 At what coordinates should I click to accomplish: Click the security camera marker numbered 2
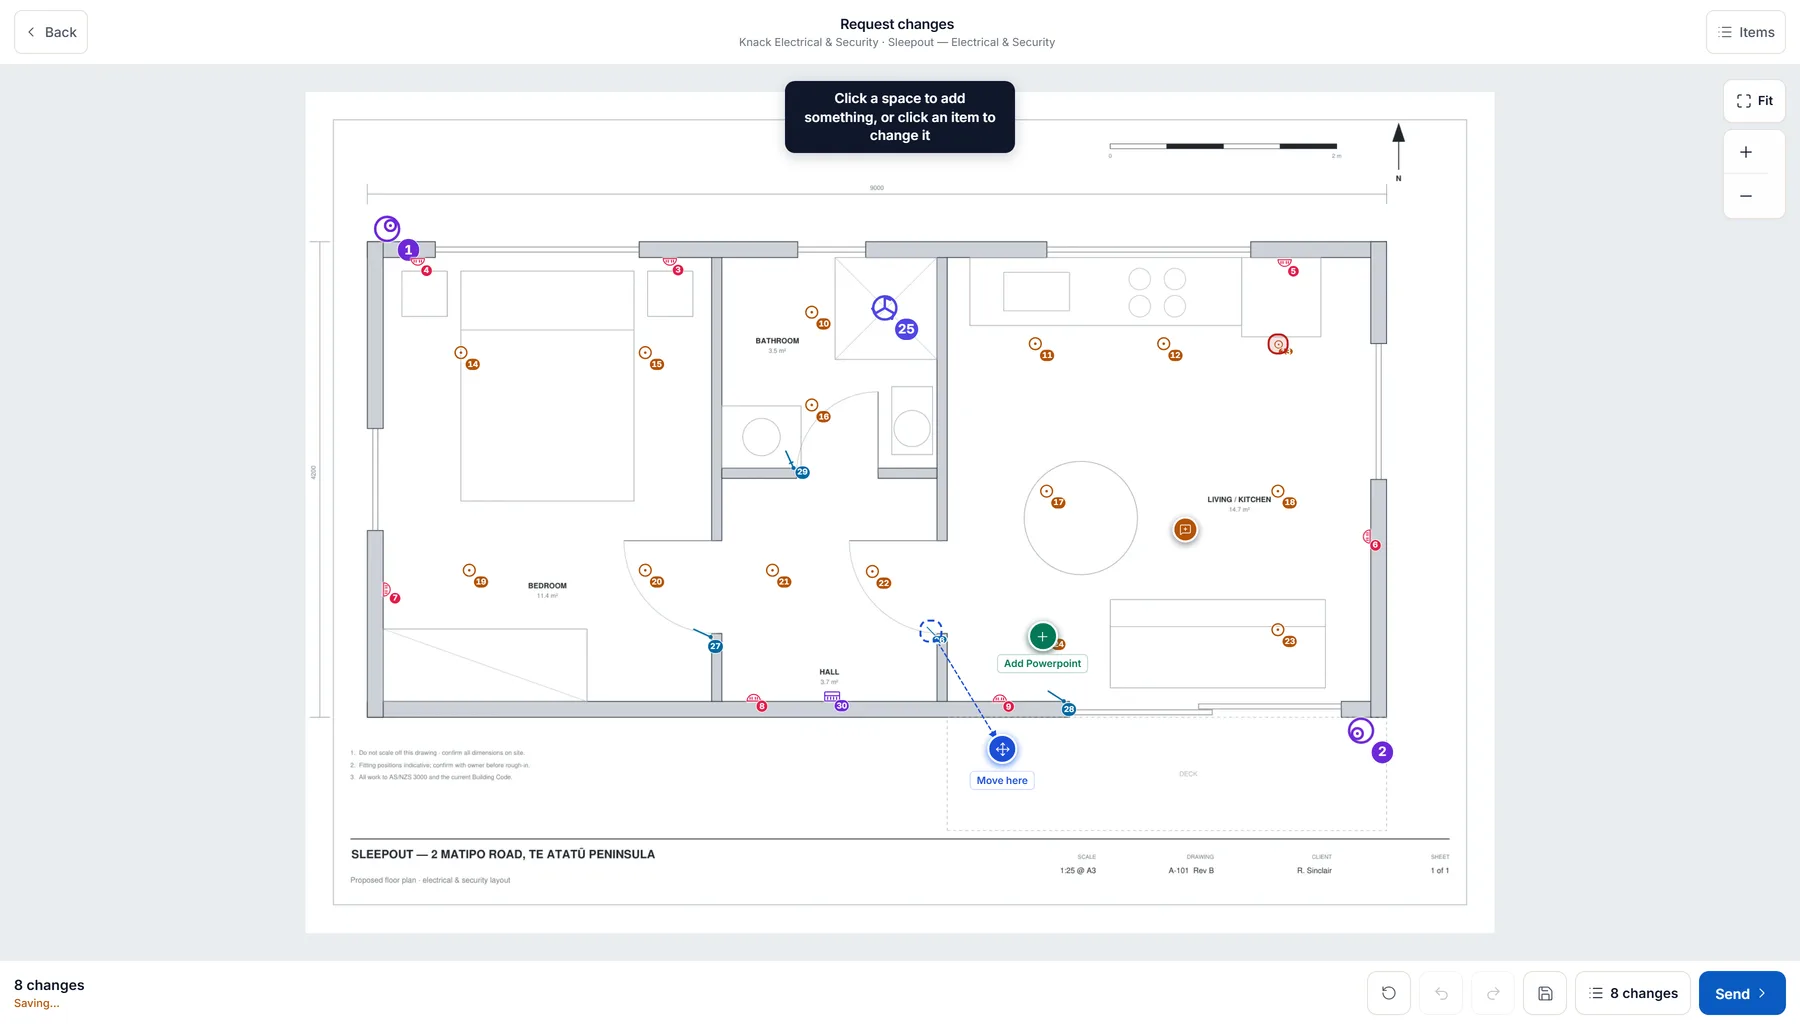click(x=1360, y=732)
